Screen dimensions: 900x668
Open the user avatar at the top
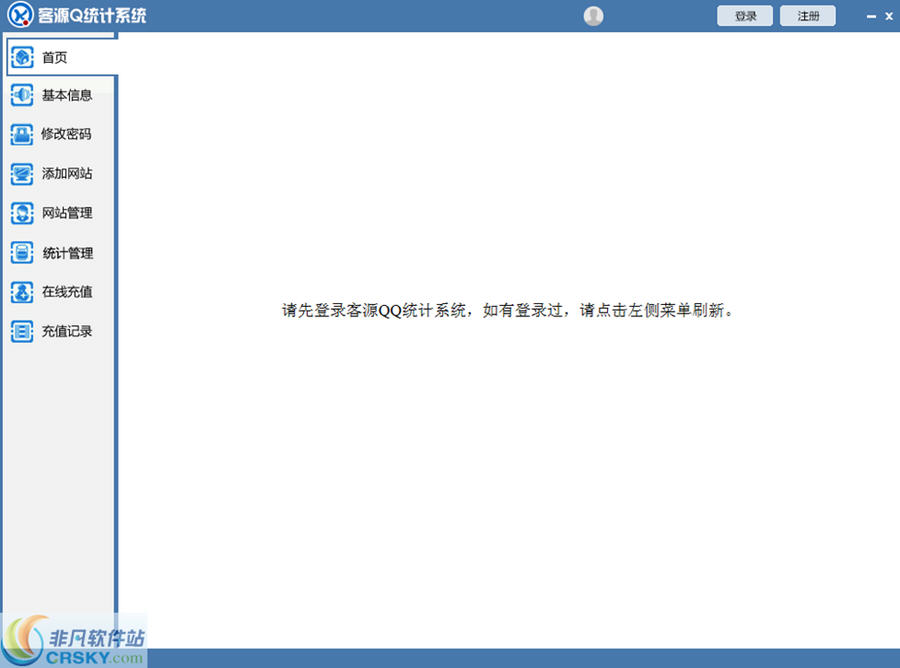593,16
